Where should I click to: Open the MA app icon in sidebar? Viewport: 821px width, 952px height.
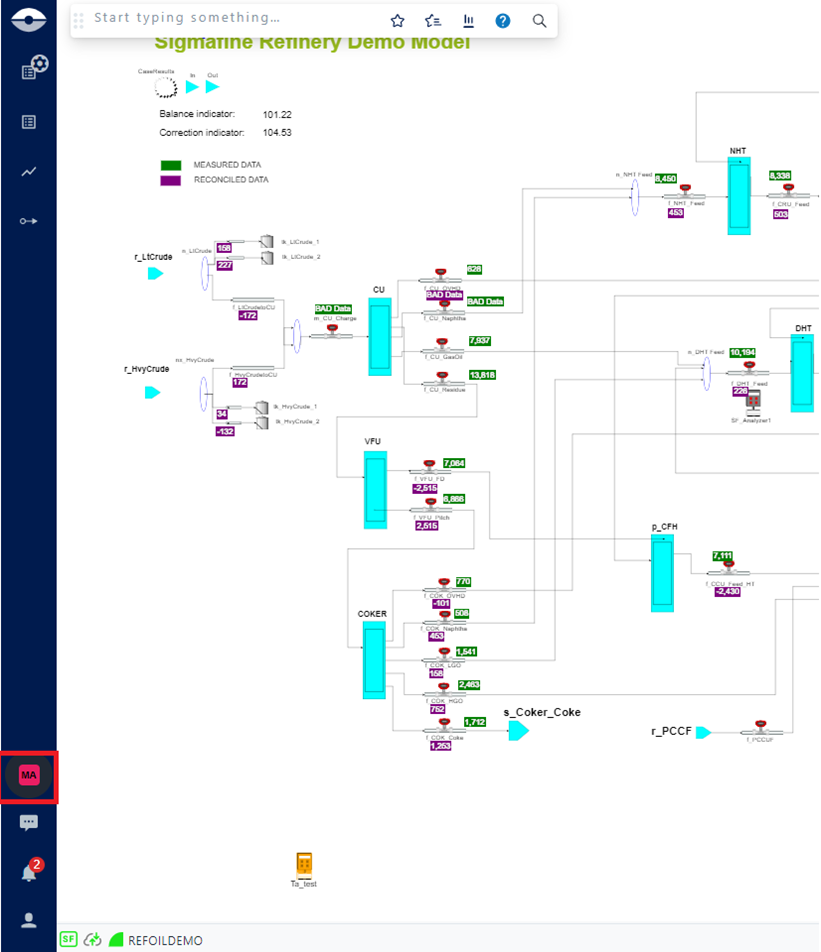29,775
